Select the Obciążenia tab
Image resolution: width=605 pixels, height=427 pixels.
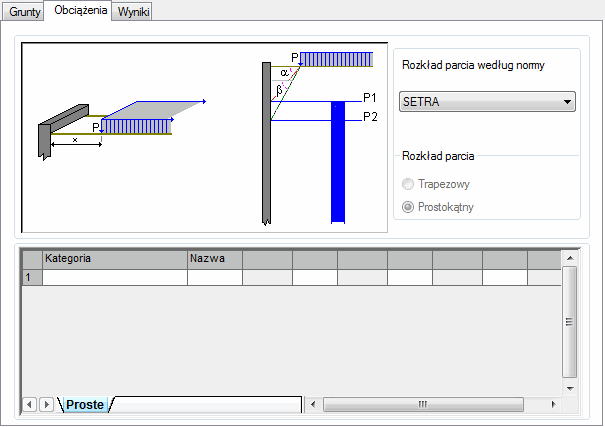[x=78, y=10]
